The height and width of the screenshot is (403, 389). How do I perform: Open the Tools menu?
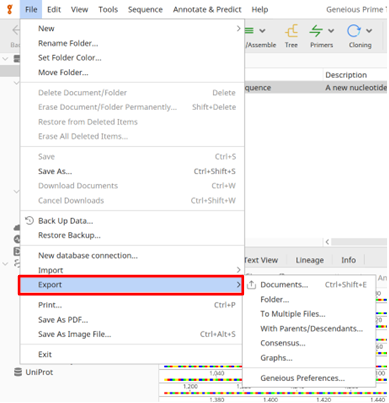pyautogui.click(x=108, y=9)
